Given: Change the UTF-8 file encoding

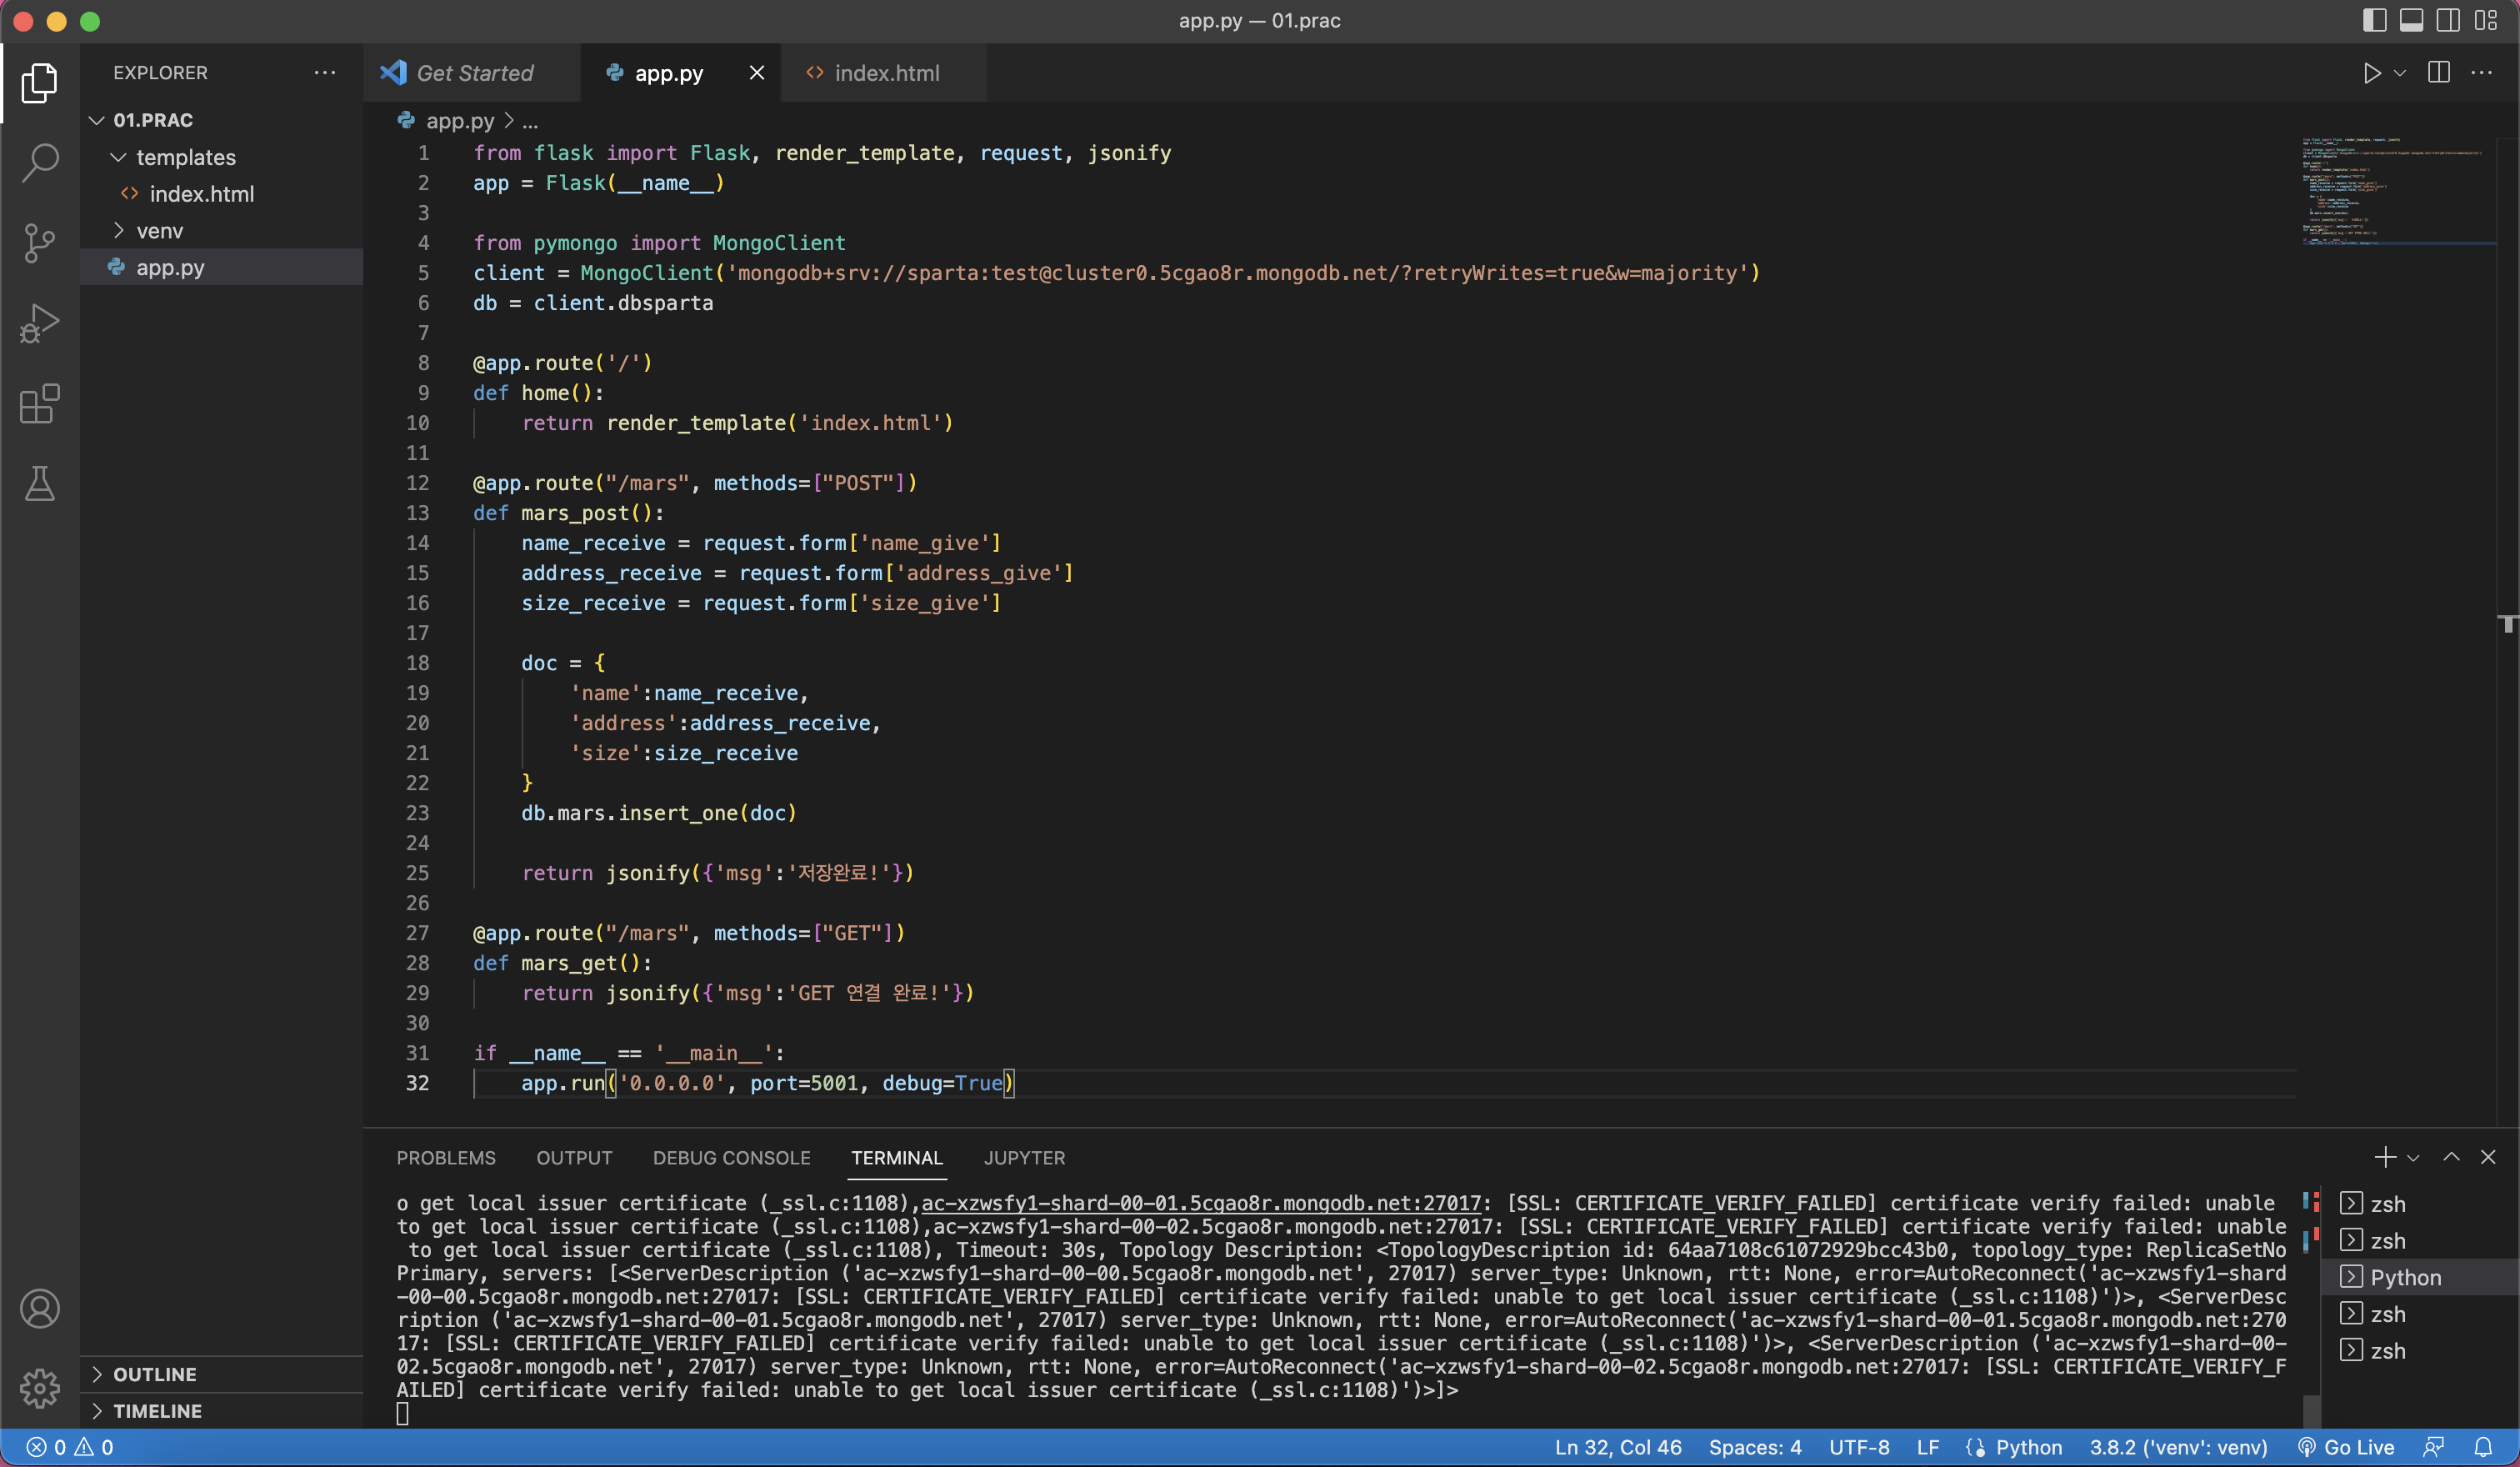Looking at the screenshot, I should (1859, 1447).
